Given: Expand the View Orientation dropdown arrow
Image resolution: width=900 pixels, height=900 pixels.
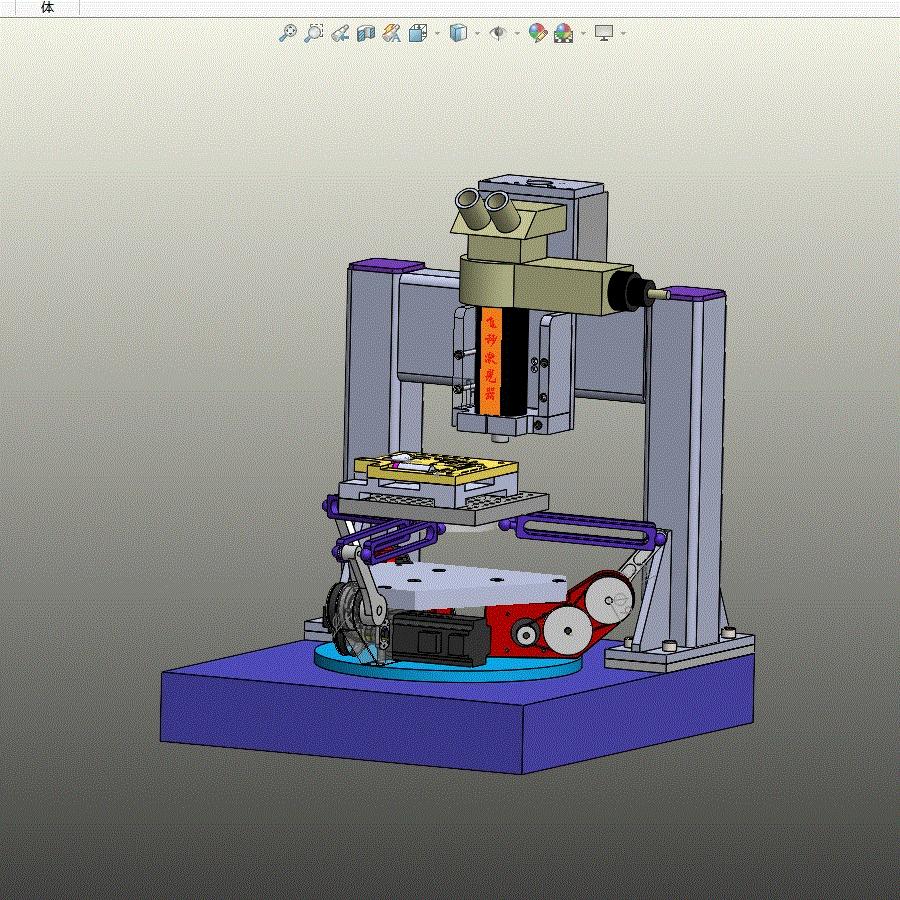Looking at the screenshot, I should [437, 33].
